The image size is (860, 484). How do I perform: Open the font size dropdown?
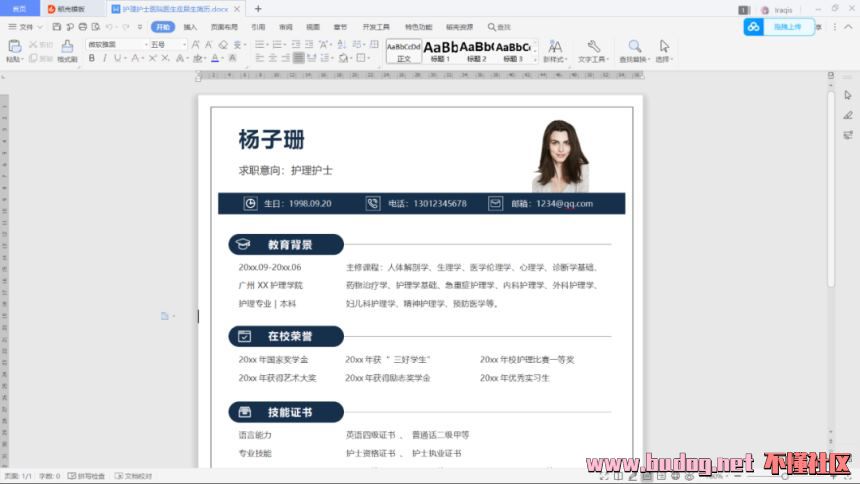pyautogui.click(x=166, y=45)
